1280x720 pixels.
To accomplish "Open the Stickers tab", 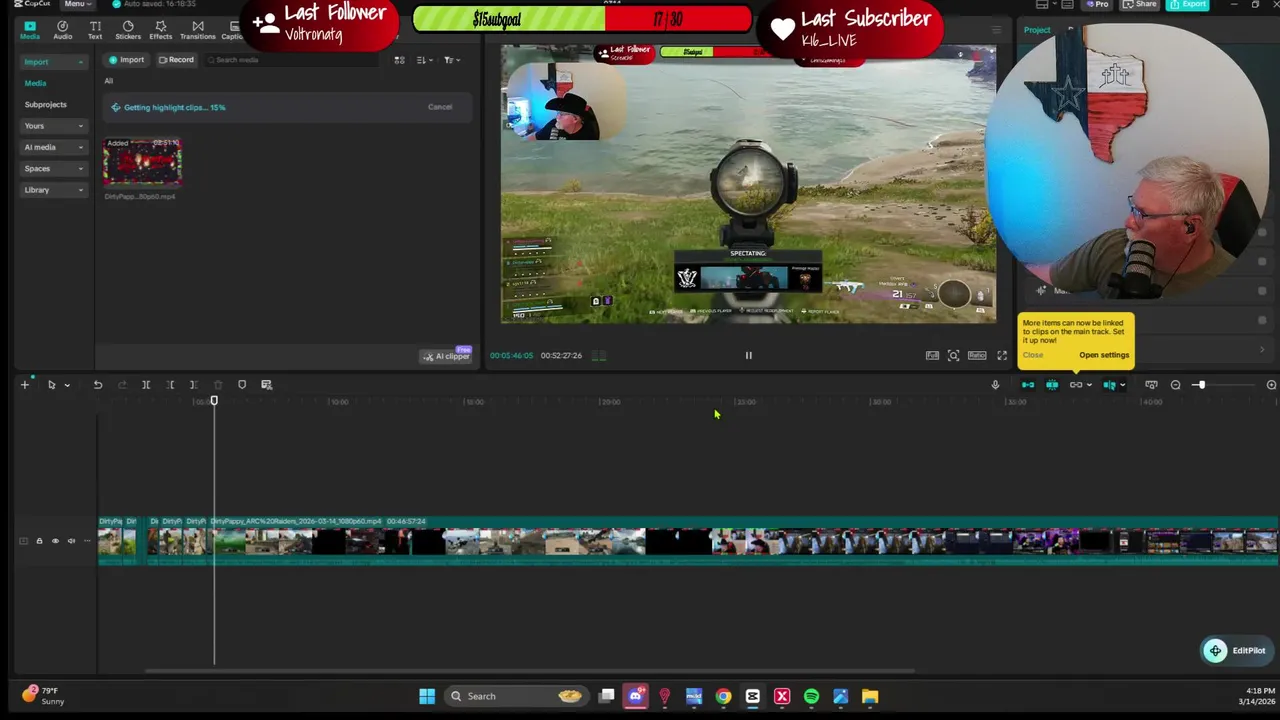I will point(128,30).
